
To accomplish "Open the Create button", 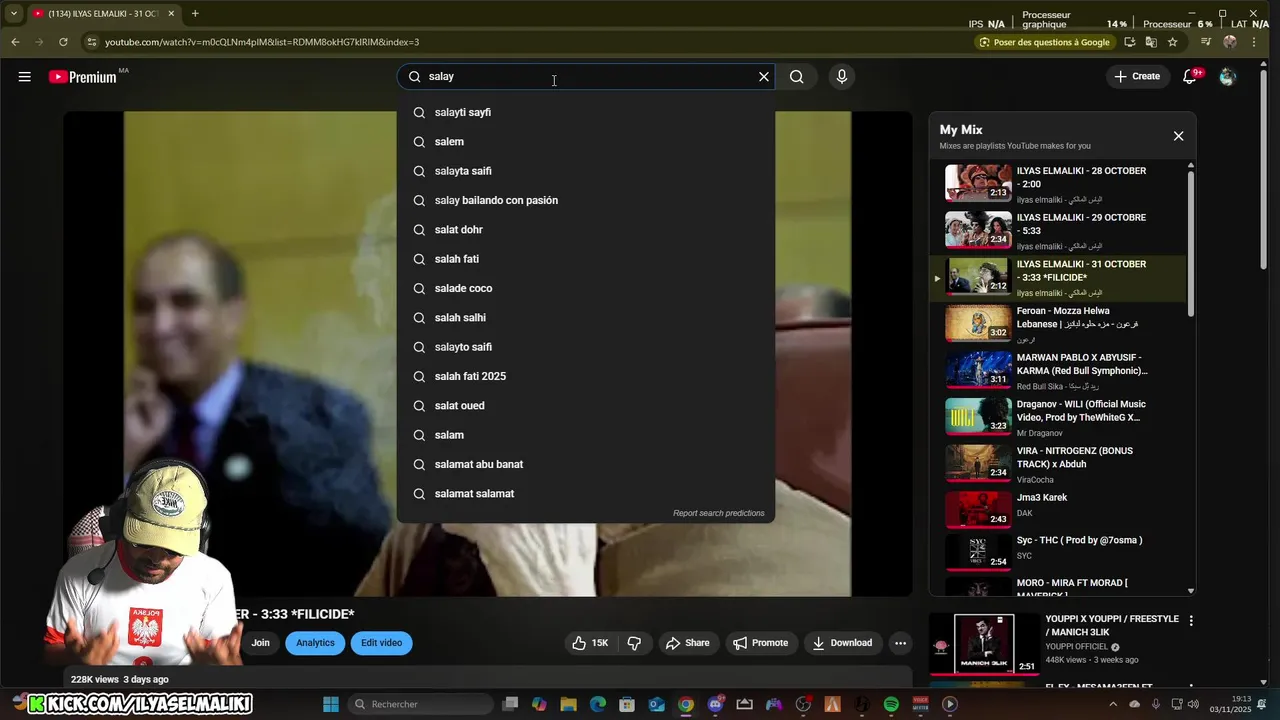I will (x=1138, y=77).
